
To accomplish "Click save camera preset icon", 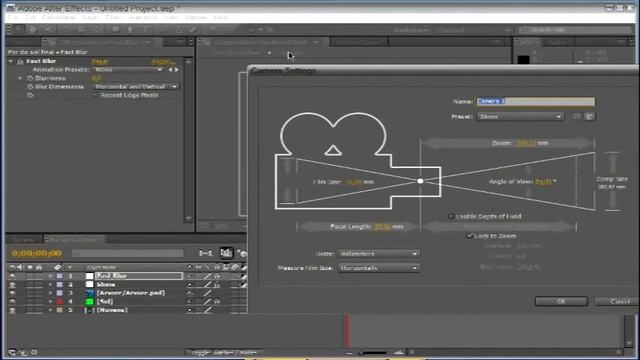I will 576,116.
